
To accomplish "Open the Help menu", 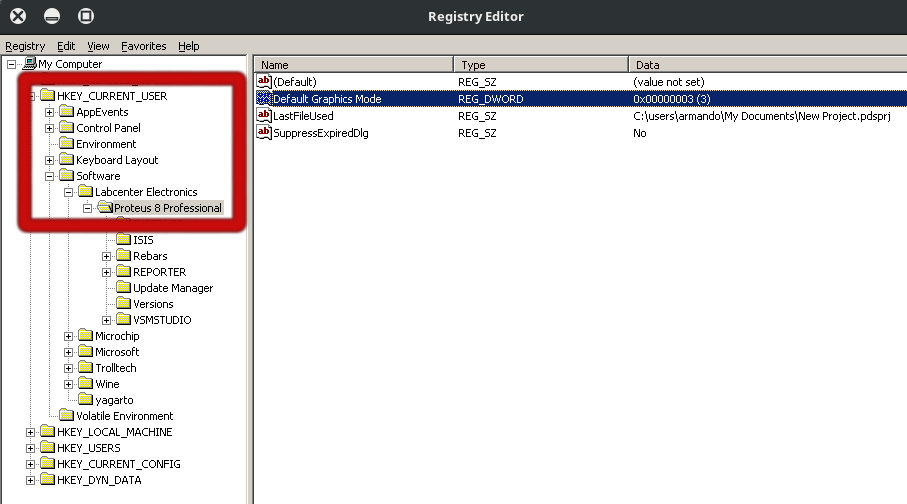I will point(189,46).
